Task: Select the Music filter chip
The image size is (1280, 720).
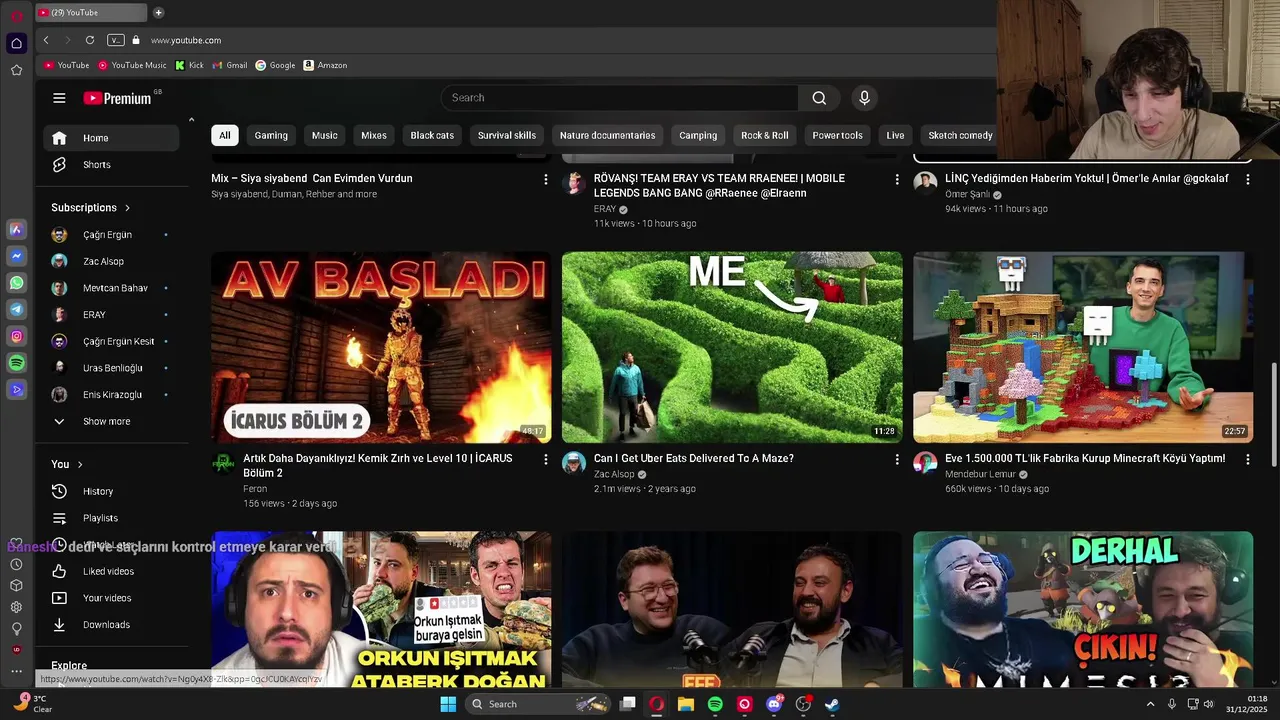Action: pyautogui.click(x=325, y=135)
